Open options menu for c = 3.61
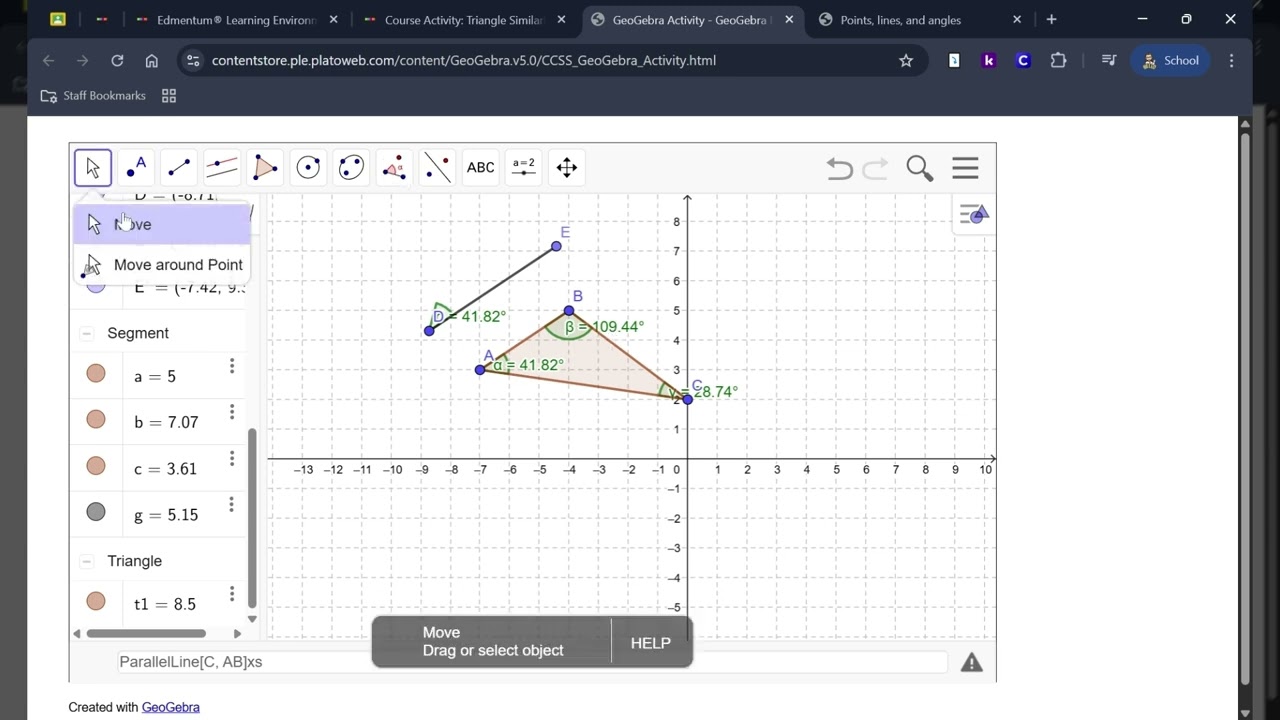The image size is (1280, 720). 232,459
